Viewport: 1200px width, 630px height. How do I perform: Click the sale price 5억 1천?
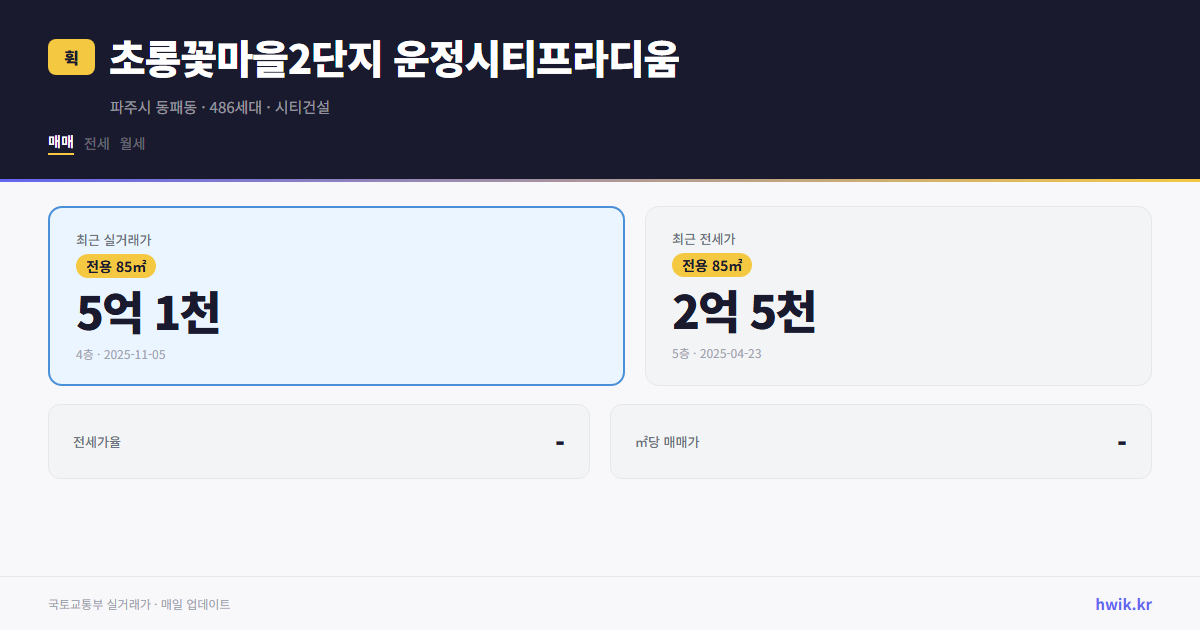tap(148, 314)
